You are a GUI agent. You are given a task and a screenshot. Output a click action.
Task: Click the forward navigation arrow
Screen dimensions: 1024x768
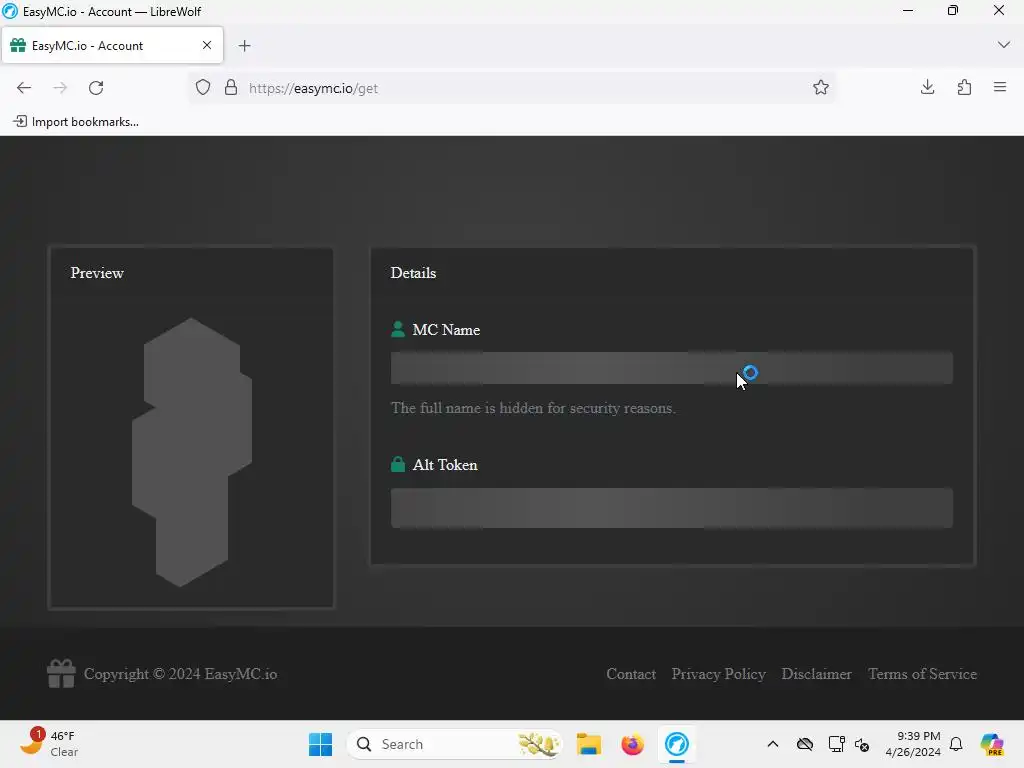pyautogui.click(x=60, y=88)
